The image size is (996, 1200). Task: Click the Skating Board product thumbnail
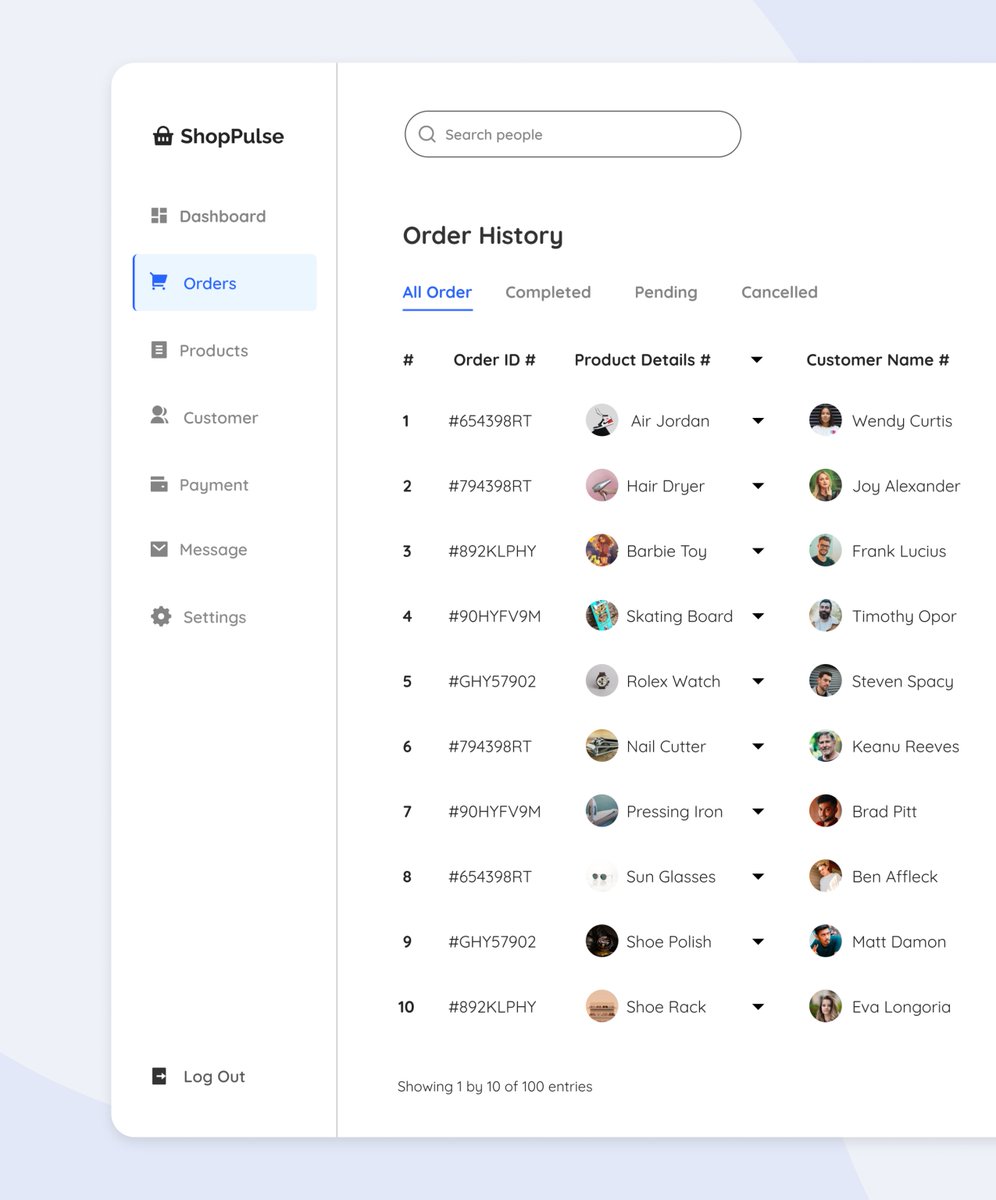(602, 615)
